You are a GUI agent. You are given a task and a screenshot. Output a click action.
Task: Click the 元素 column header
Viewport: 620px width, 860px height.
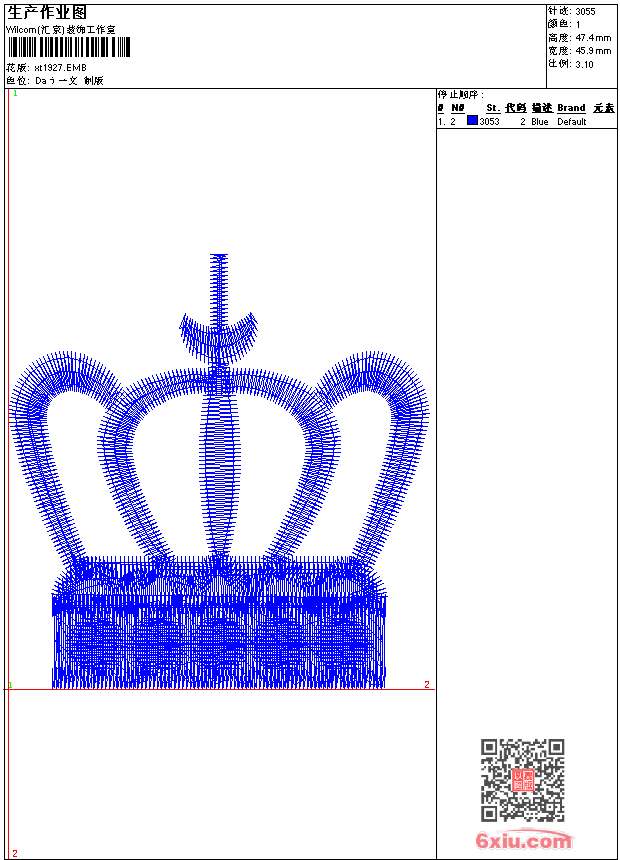604,108
